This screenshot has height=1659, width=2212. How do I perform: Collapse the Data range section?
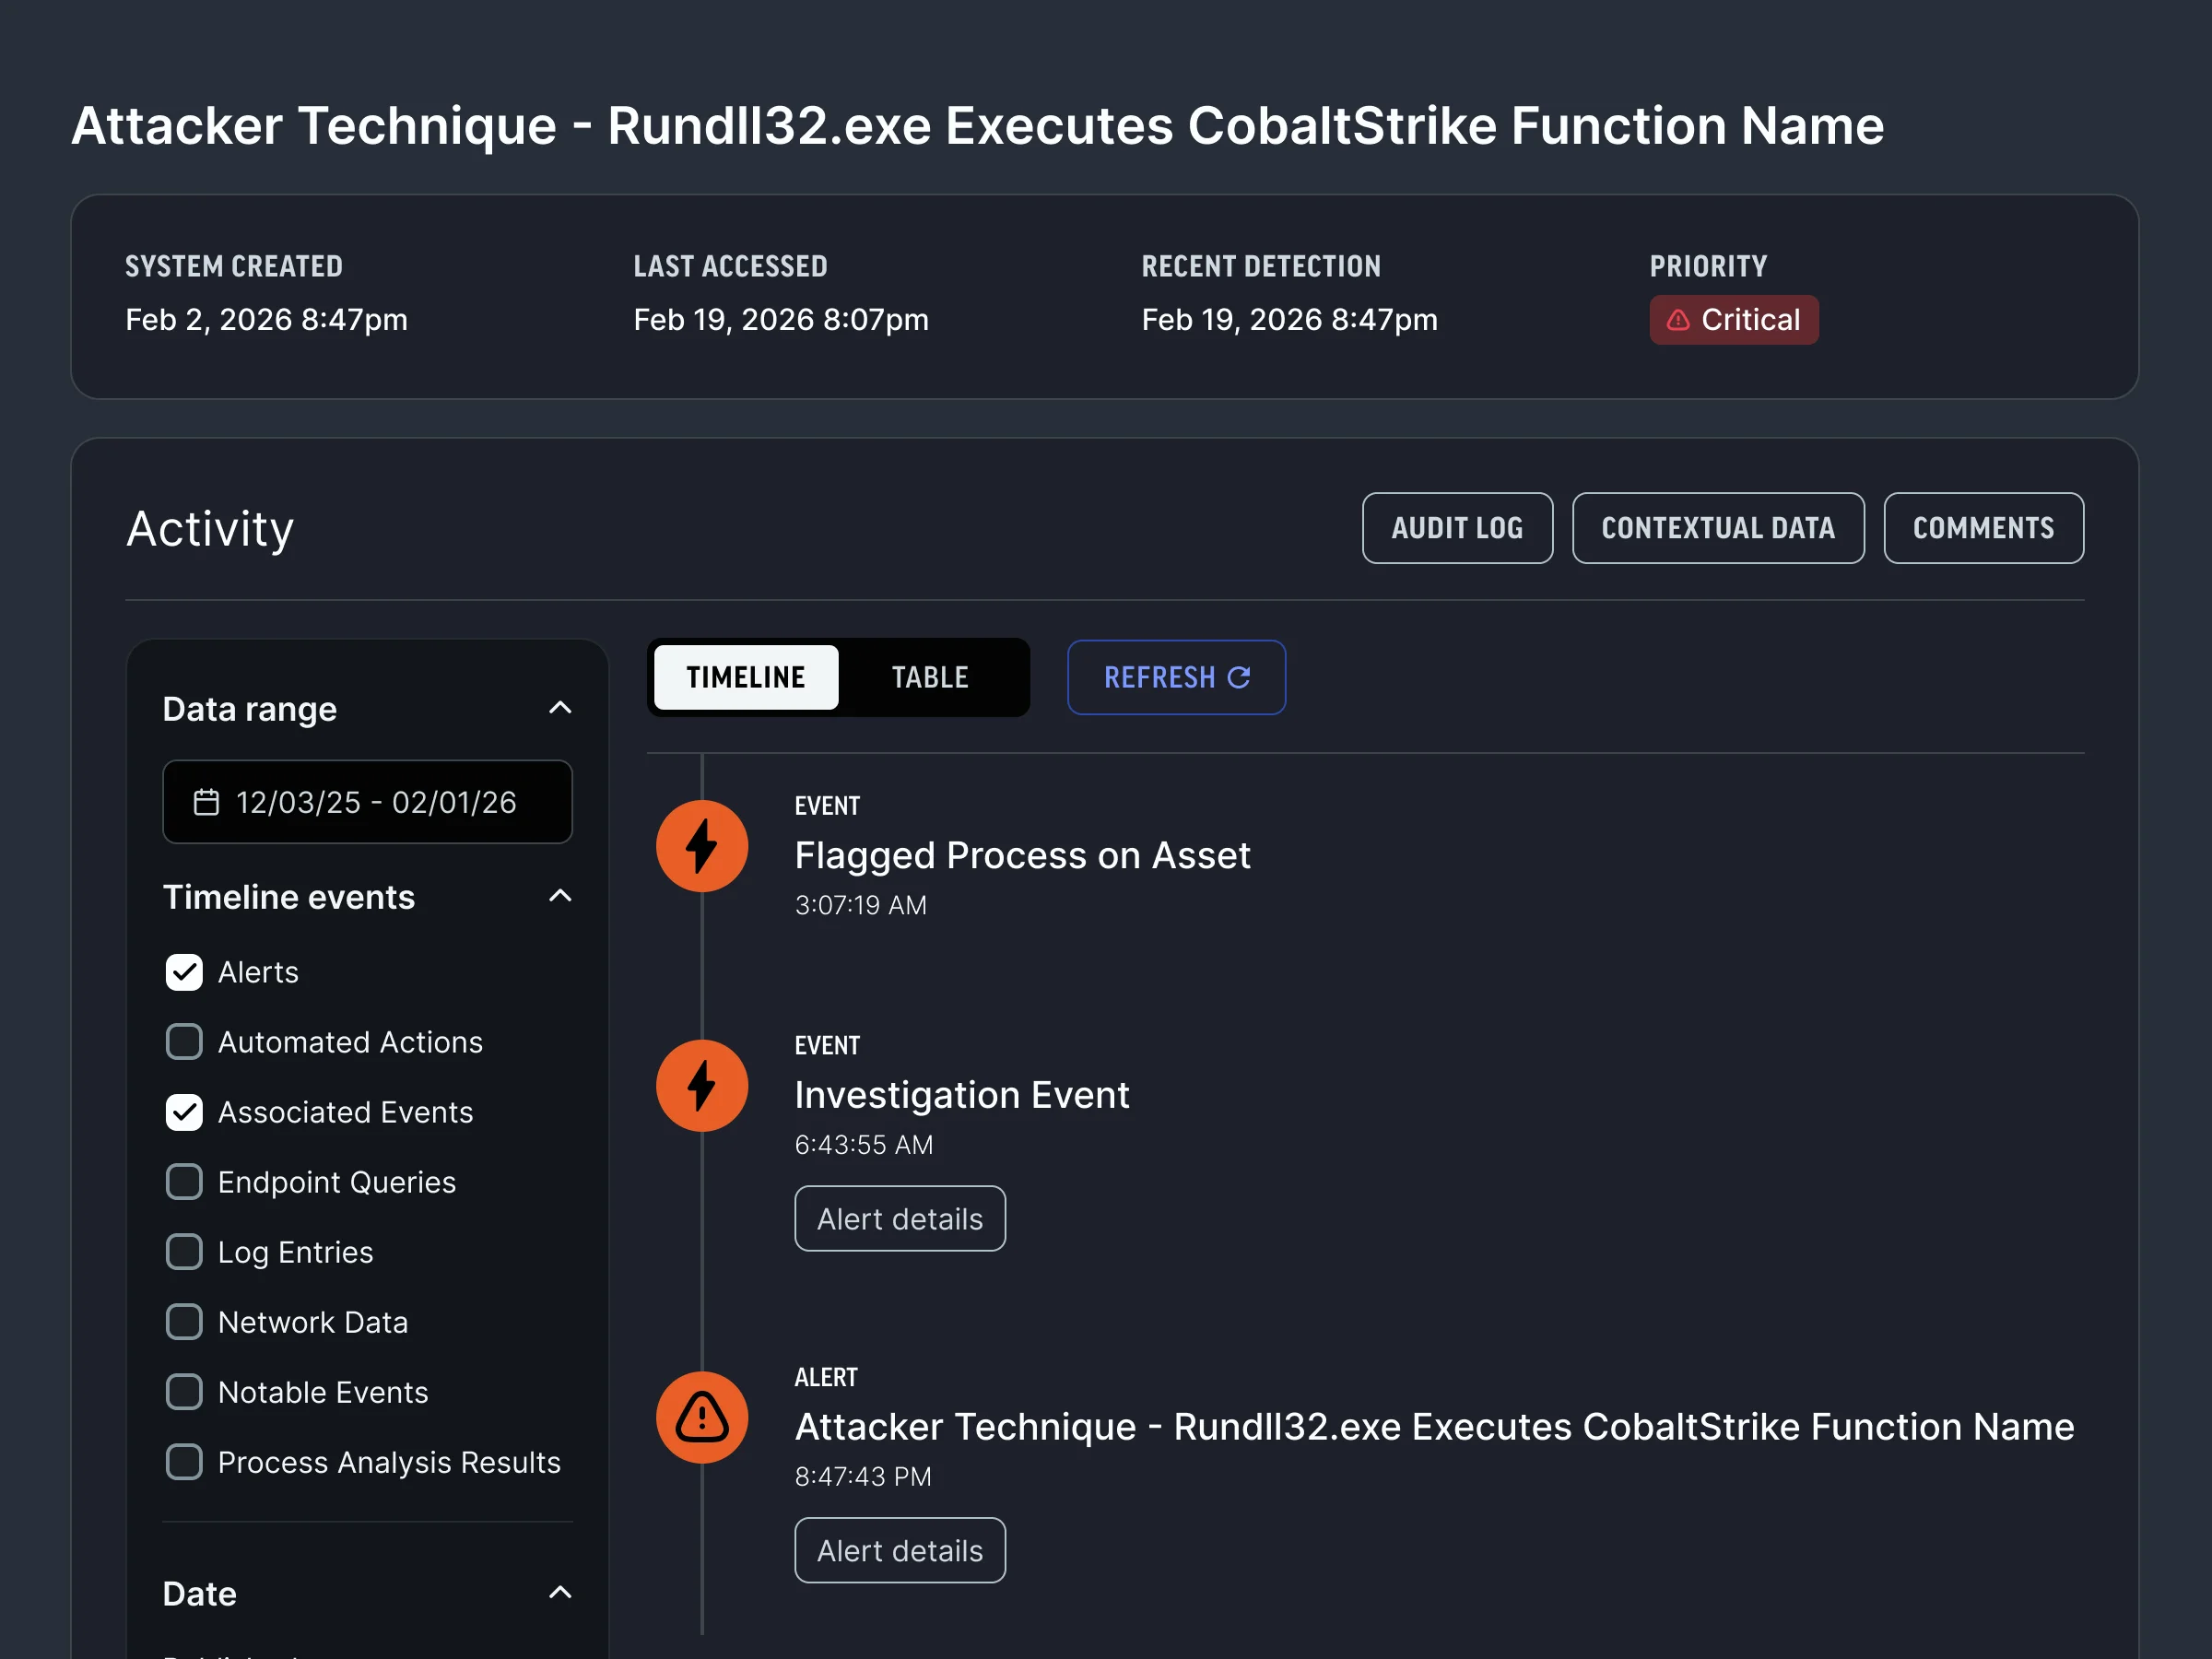(560, 708)
